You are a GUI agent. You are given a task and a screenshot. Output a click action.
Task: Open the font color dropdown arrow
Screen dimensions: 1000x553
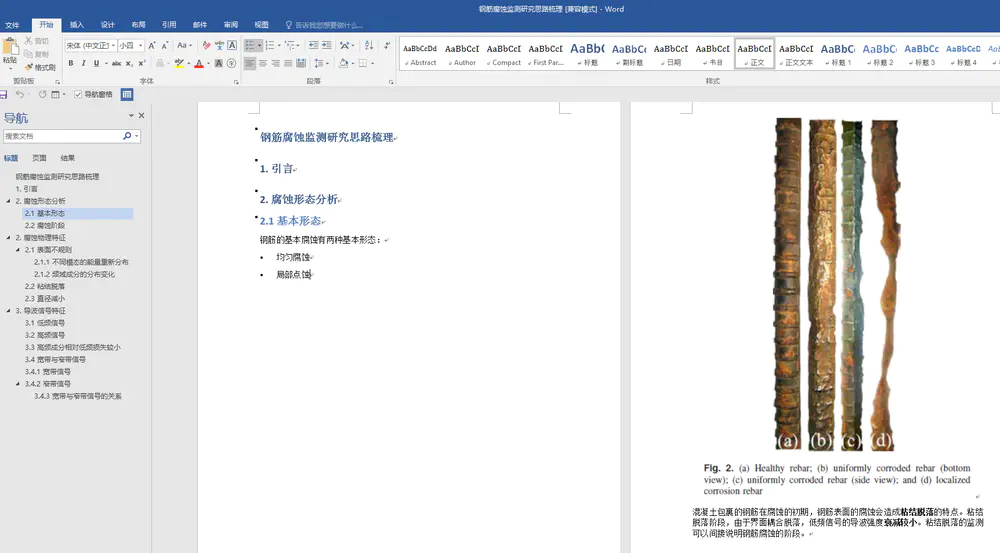tap(208, 64)
